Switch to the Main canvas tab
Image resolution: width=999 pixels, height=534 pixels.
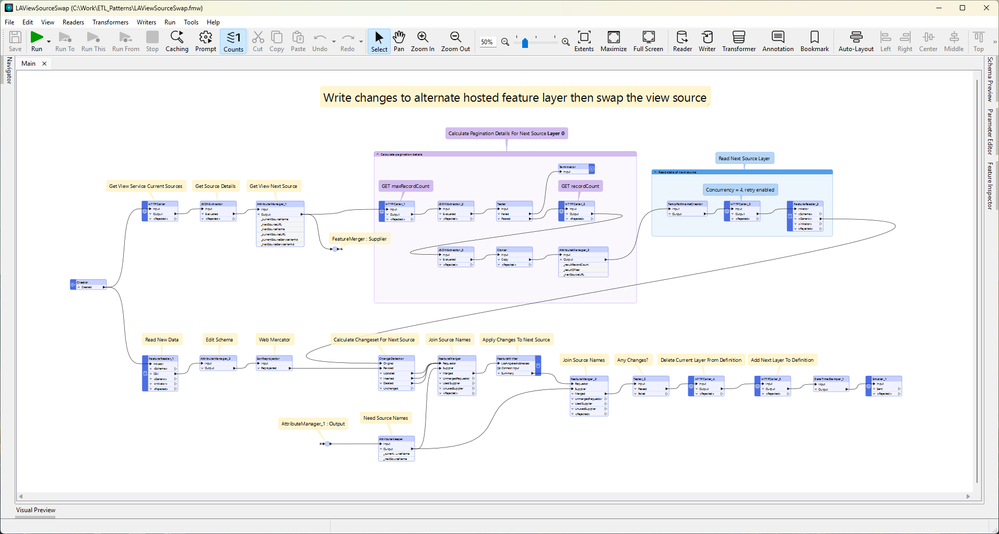[x=28, y=63]
